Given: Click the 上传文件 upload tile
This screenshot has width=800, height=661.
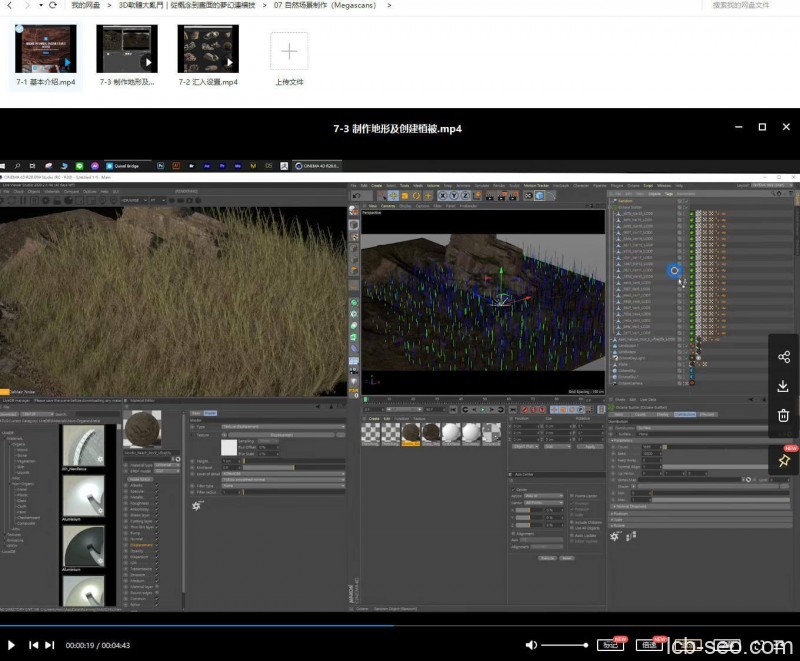Looking at the screenshot, I should click(x=289, y=52).
